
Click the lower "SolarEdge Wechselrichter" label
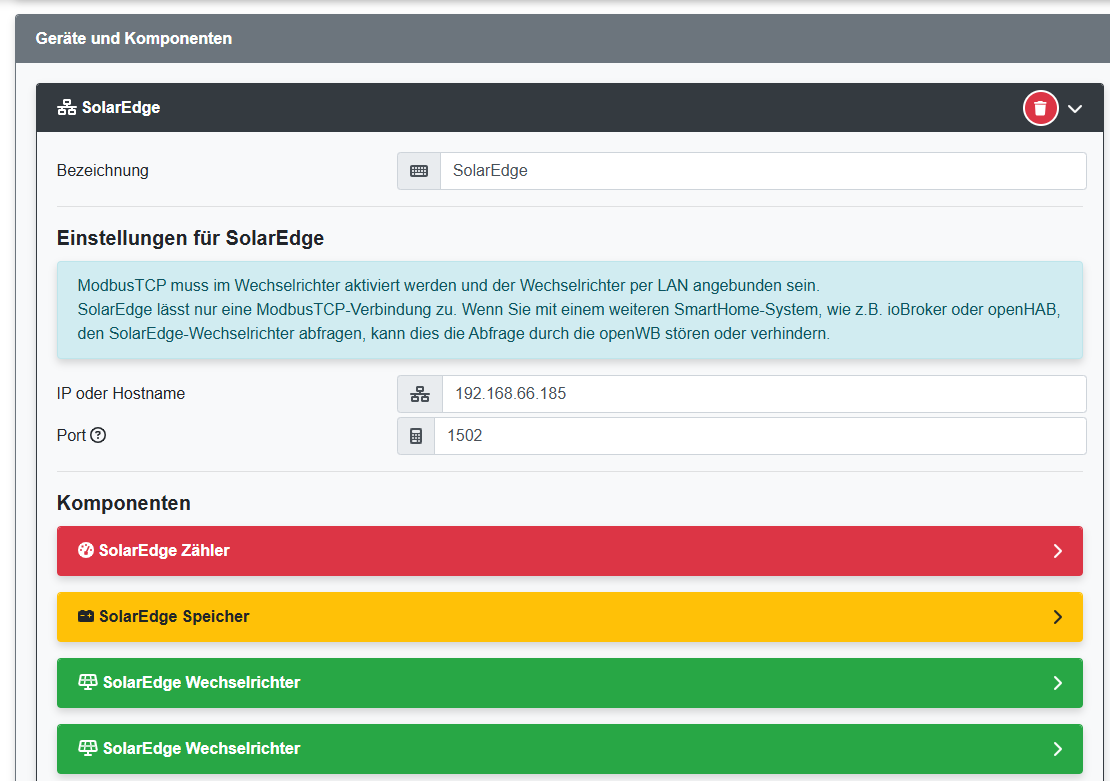202,748
